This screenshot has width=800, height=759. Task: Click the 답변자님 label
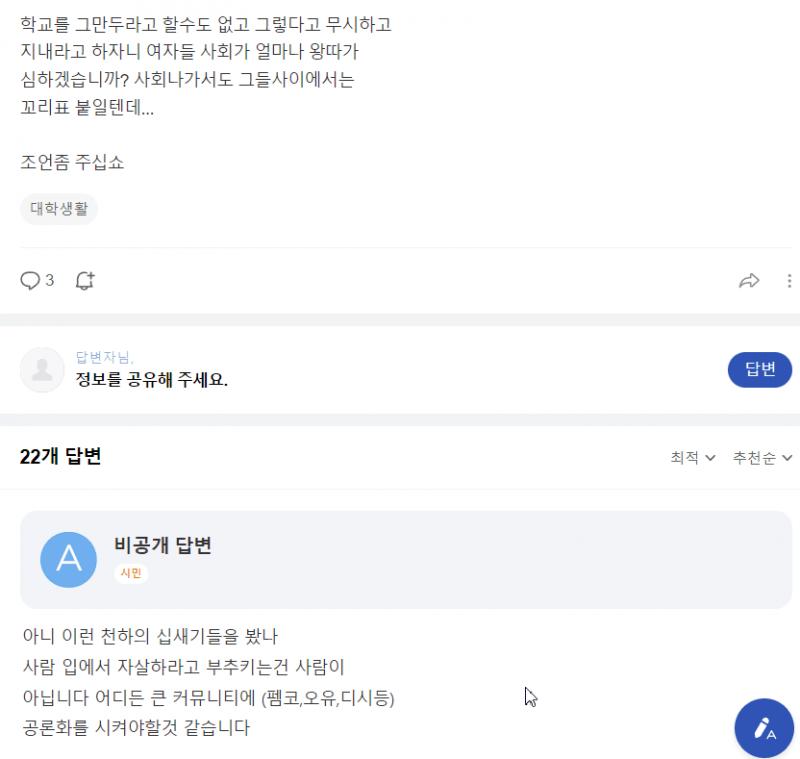coord(104,357)
